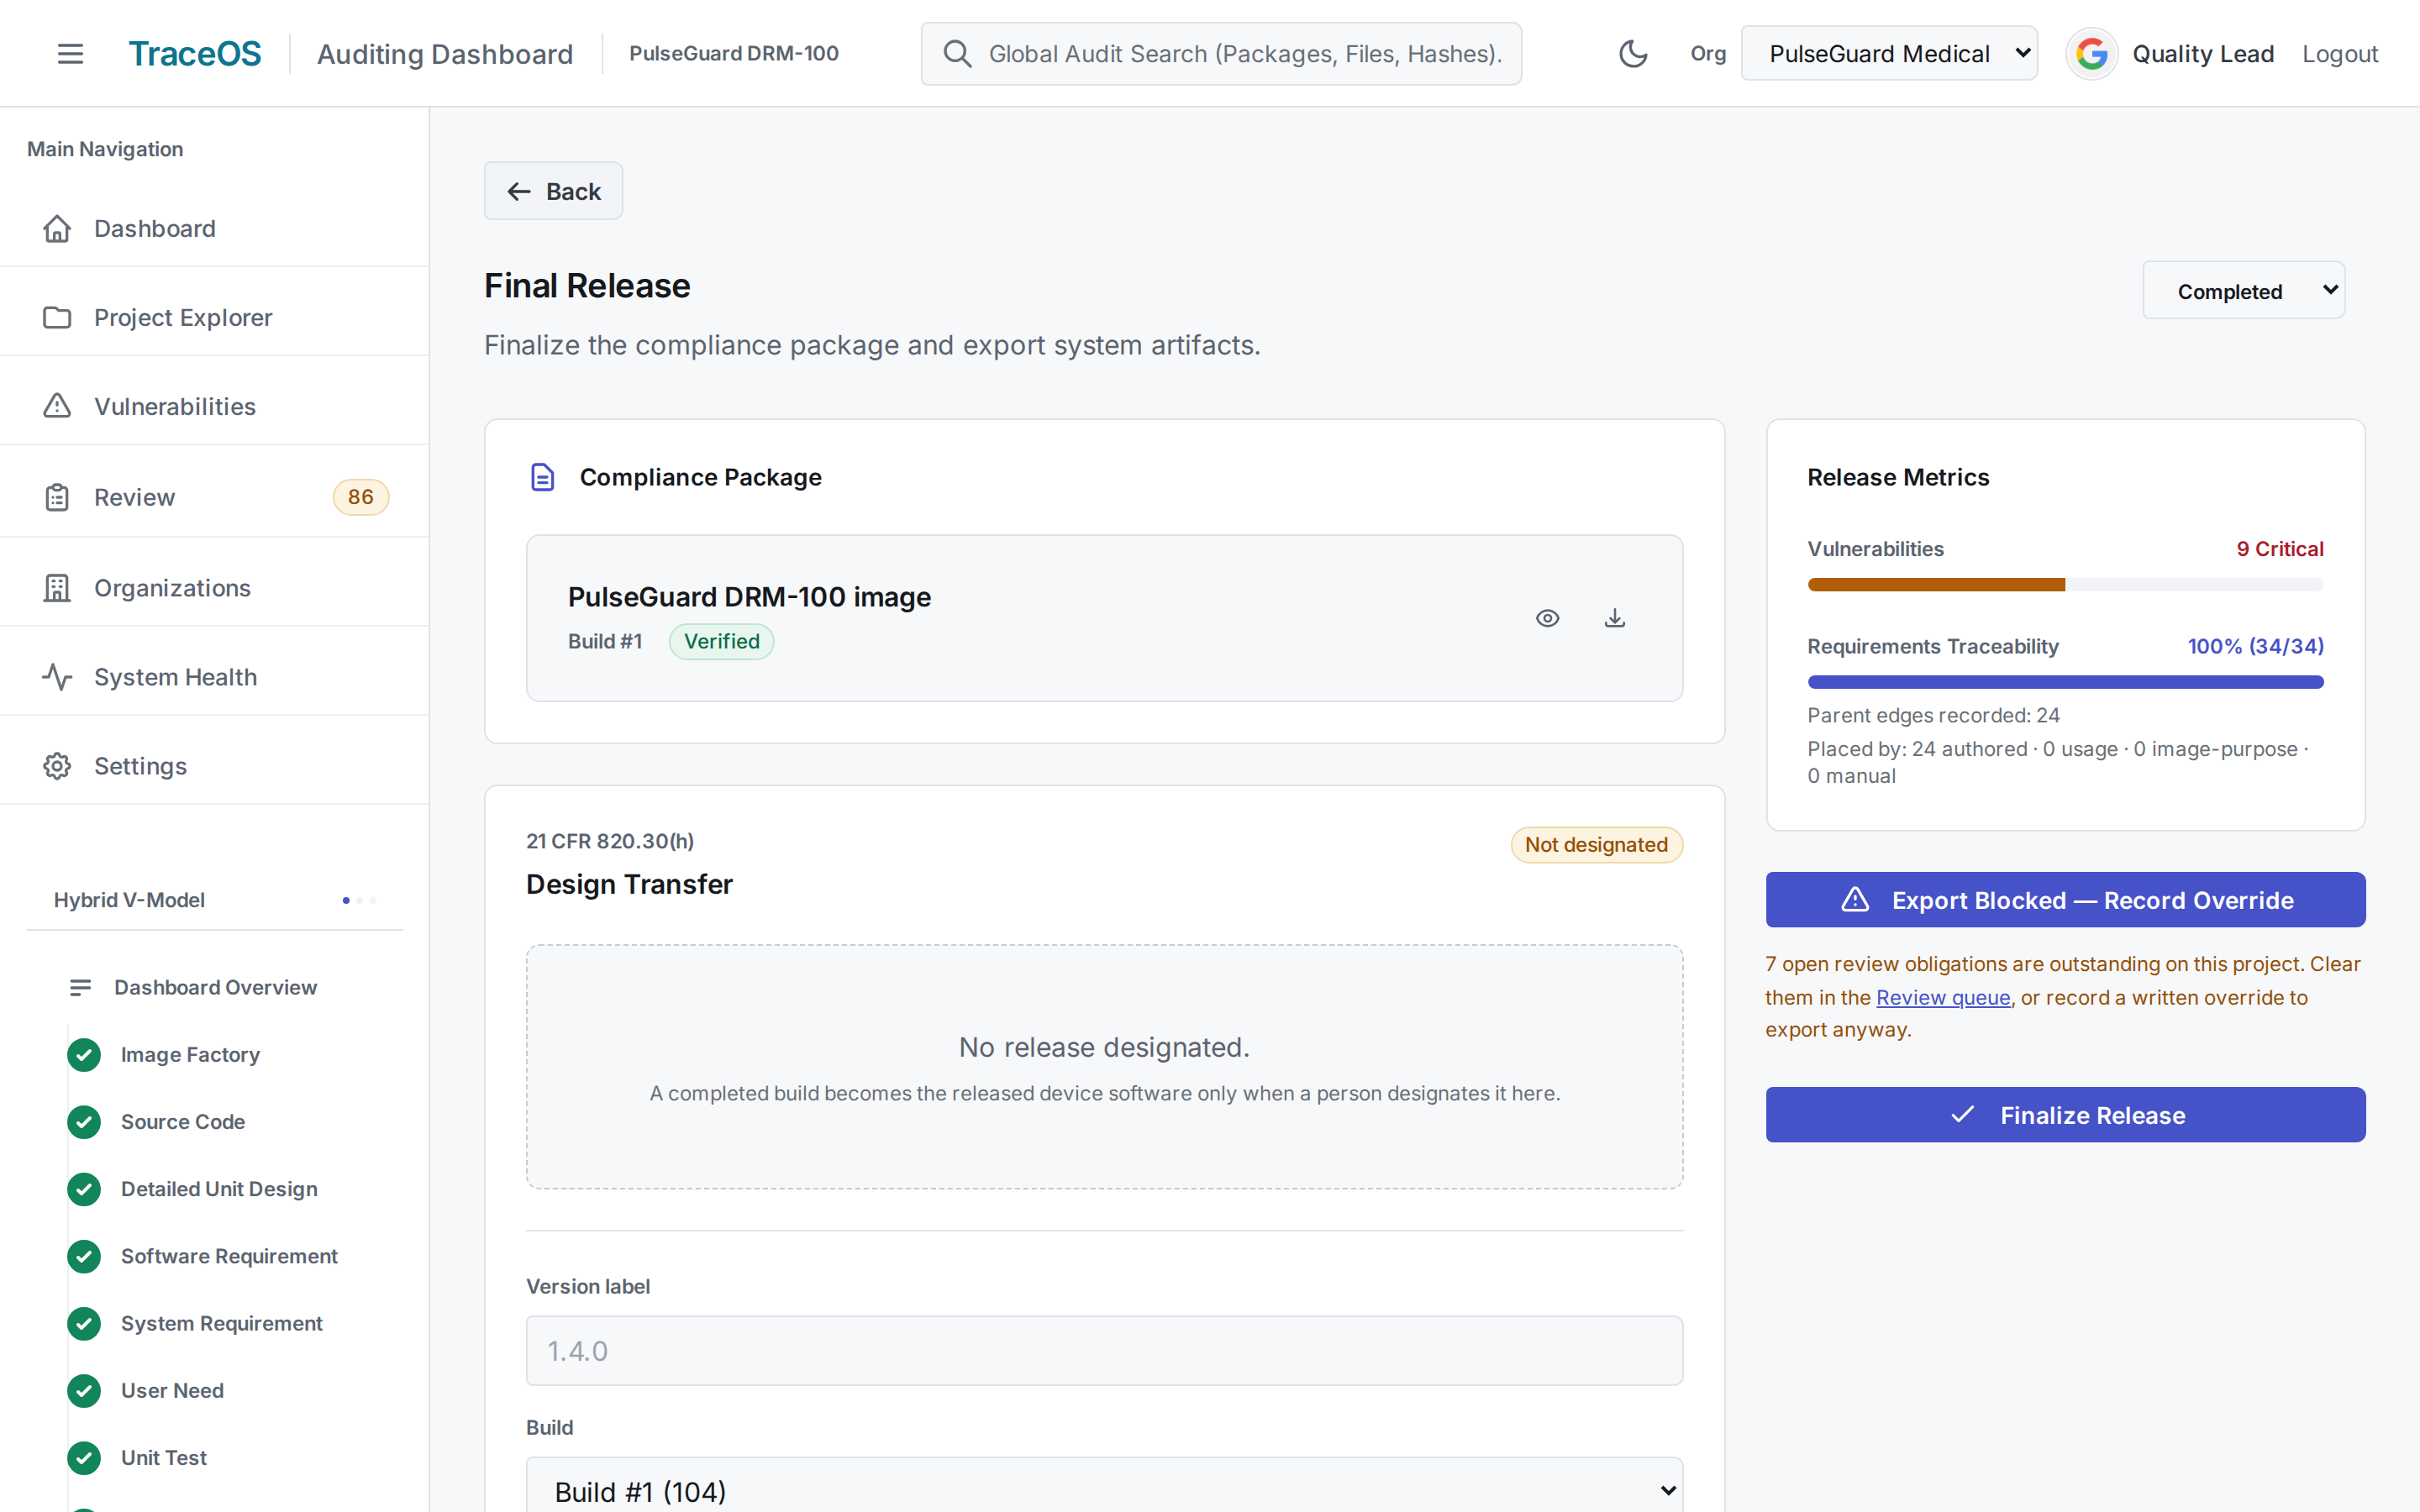Click the Global Audit Search field
The height and width of the screenshot is (1512, 2420).
click(1221, 54)
